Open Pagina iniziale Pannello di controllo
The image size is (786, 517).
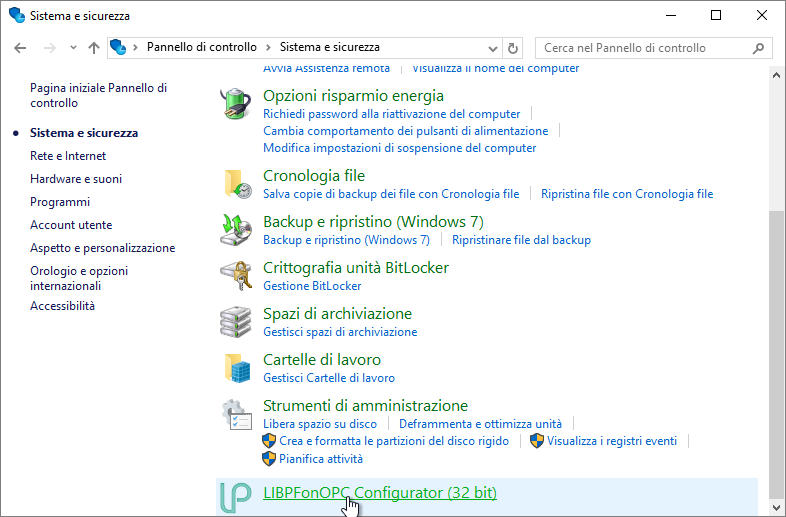click(98, 95)
